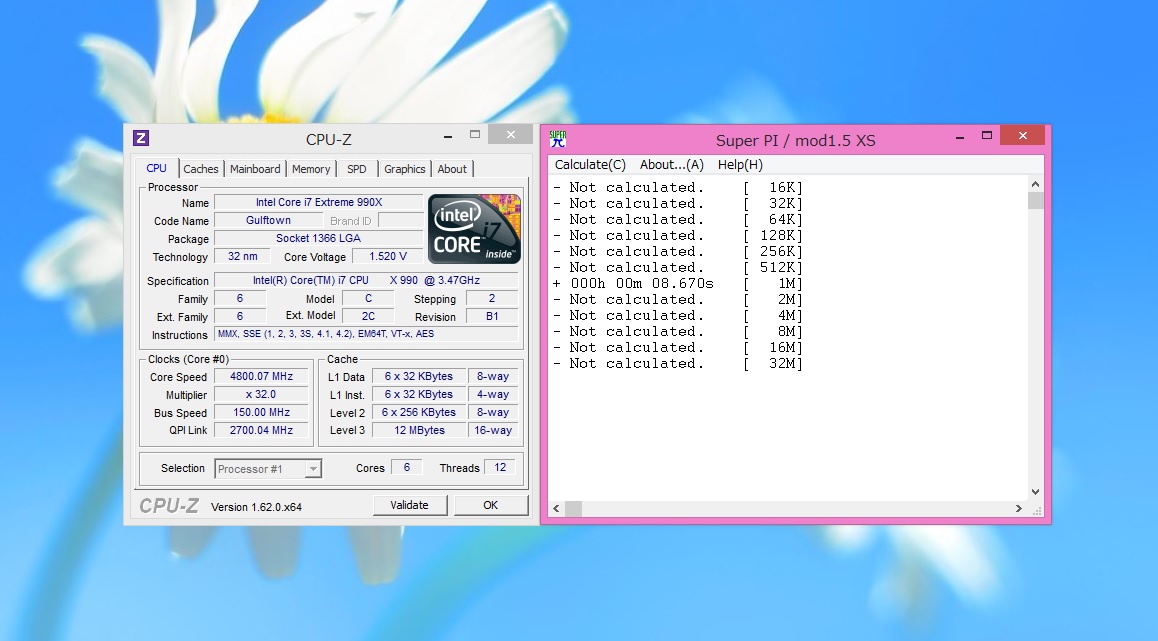
Task: Click the Technology value 32 nm
Action: pyautogui.click(x=243, y=256)
